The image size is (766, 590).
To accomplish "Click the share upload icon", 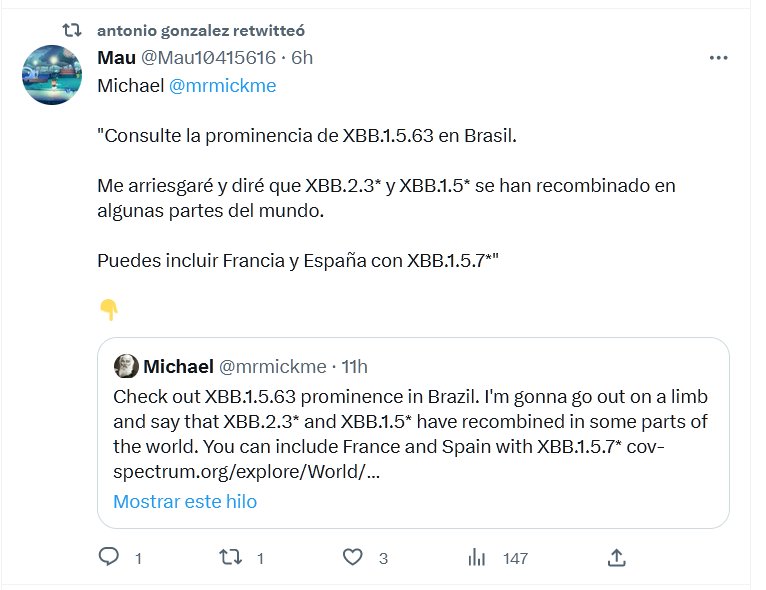I will click(617, 557).
